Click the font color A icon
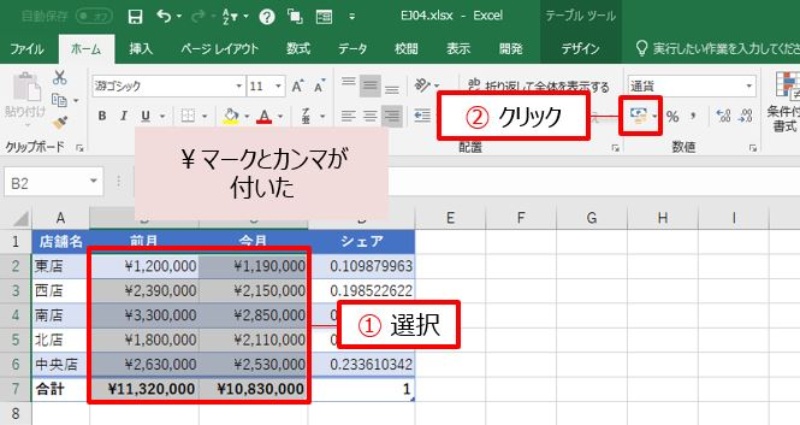 point(264,116)
